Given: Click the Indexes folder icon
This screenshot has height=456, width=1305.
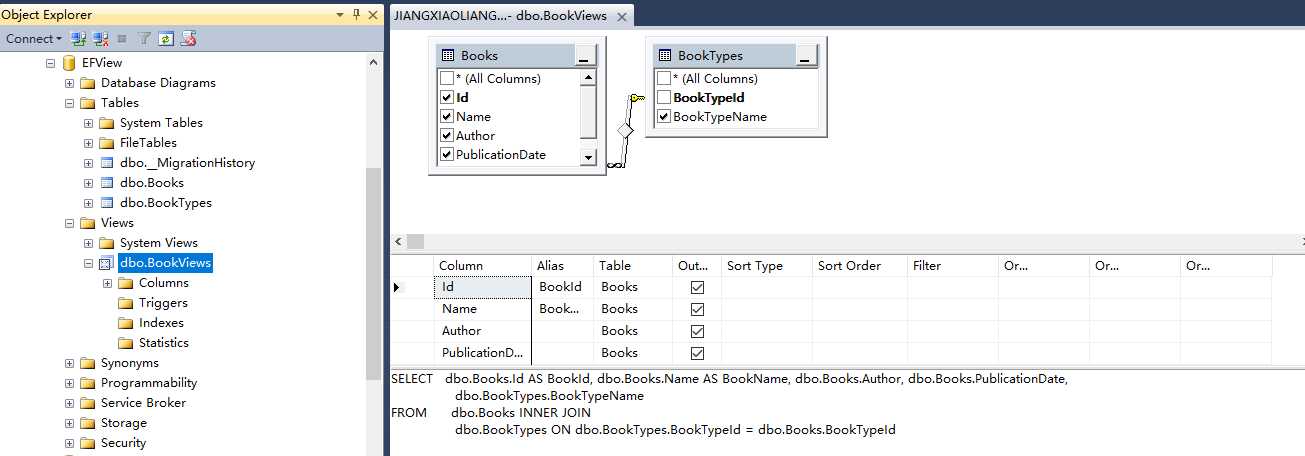Looking at the screenshot, I should point(125,323).
